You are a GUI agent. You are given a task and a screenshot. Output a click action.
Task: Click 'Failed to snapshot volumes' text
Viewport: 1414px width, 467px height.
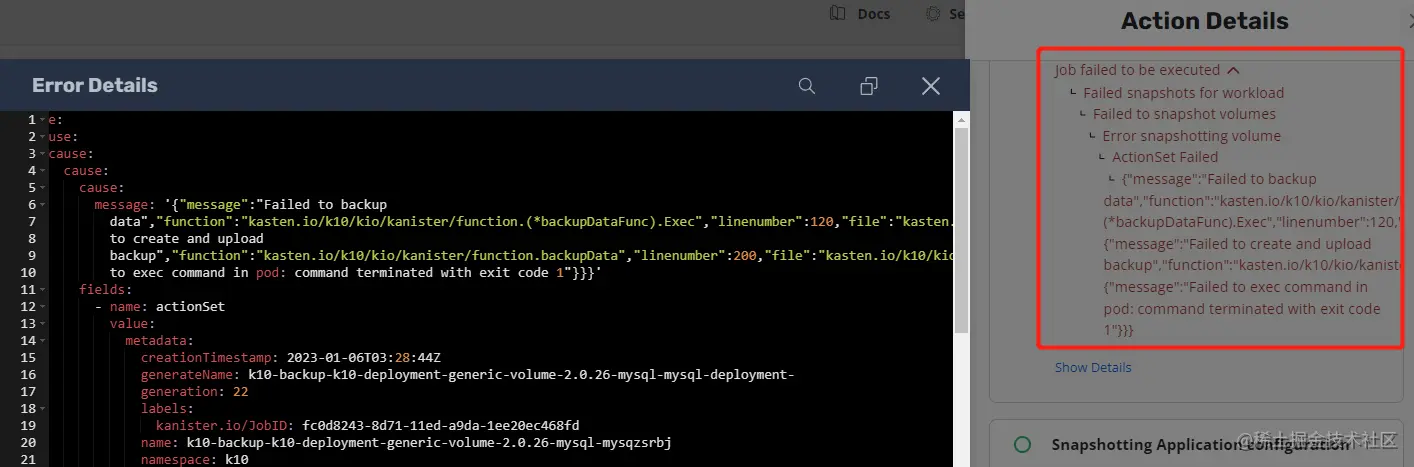click(1184, 114)
